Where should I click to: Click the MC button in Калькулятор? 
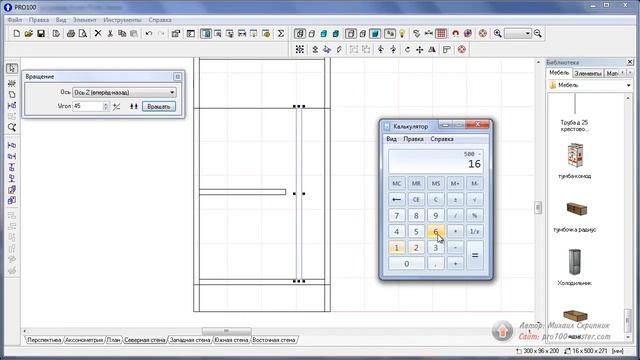coord(396,184)
